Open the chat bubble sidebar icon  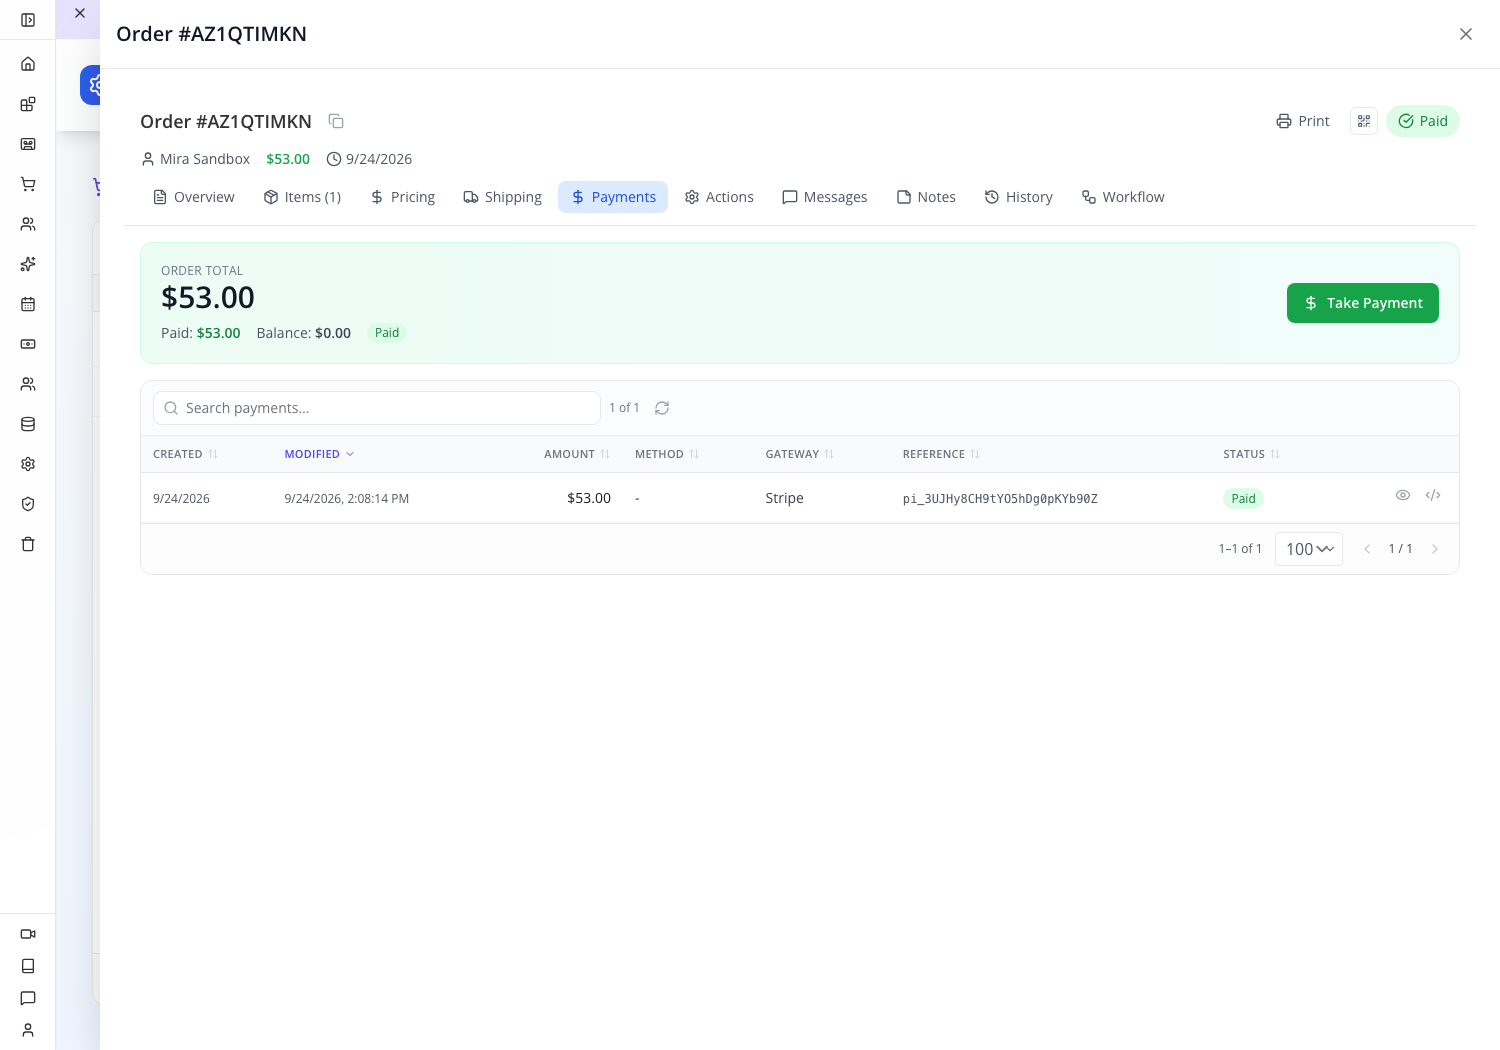[x=28, y=998]
